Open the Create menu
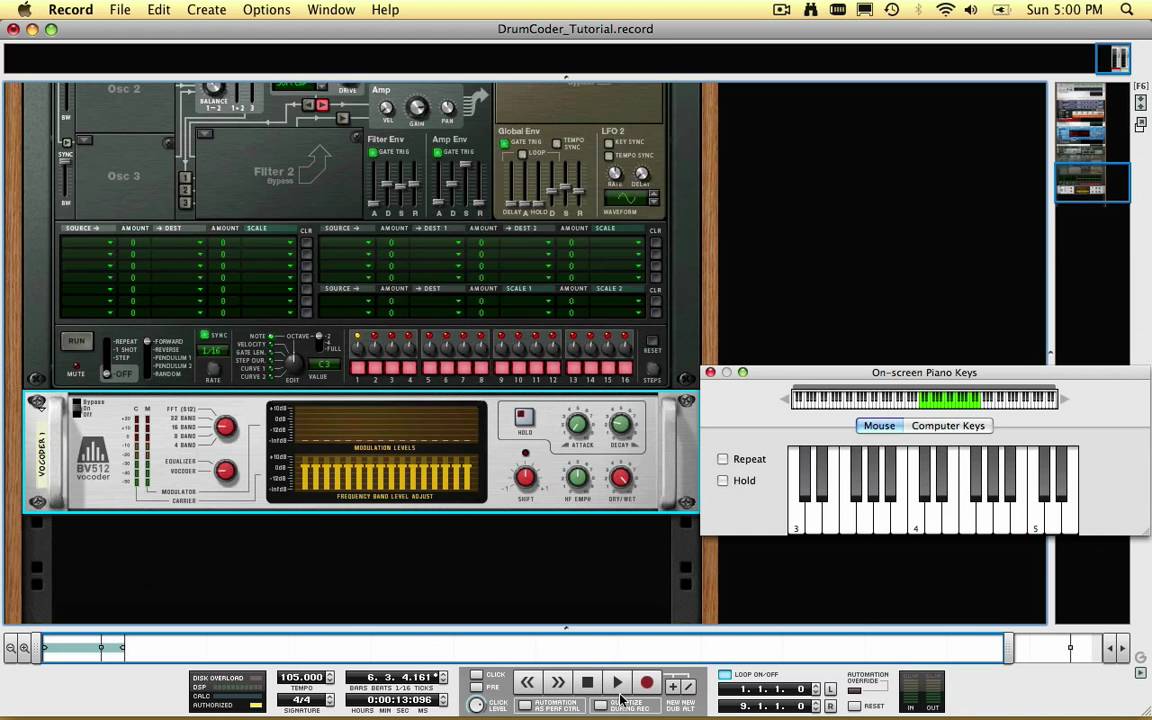Screen dimensions: 1152x720 [x=206, y=10]
